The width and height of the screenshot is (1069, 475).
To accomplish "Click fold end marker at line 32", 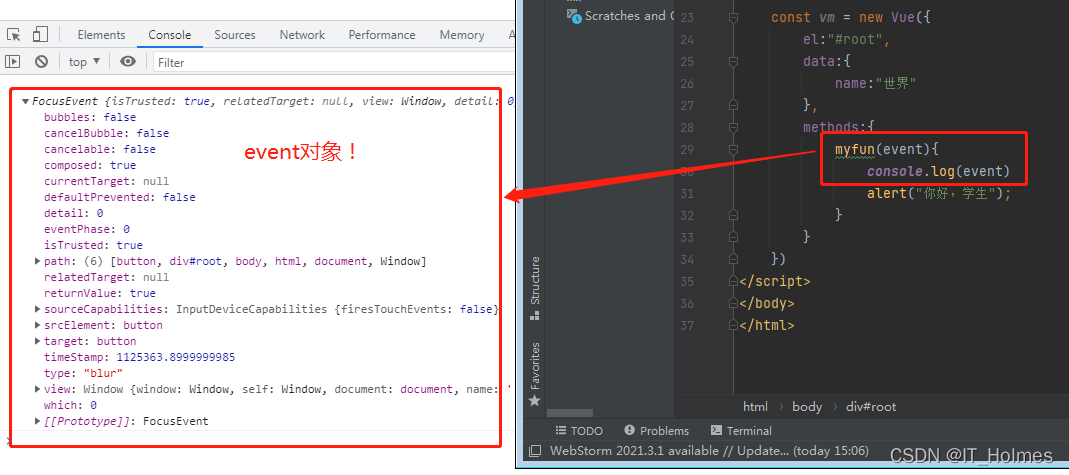I will pos(734,215).
